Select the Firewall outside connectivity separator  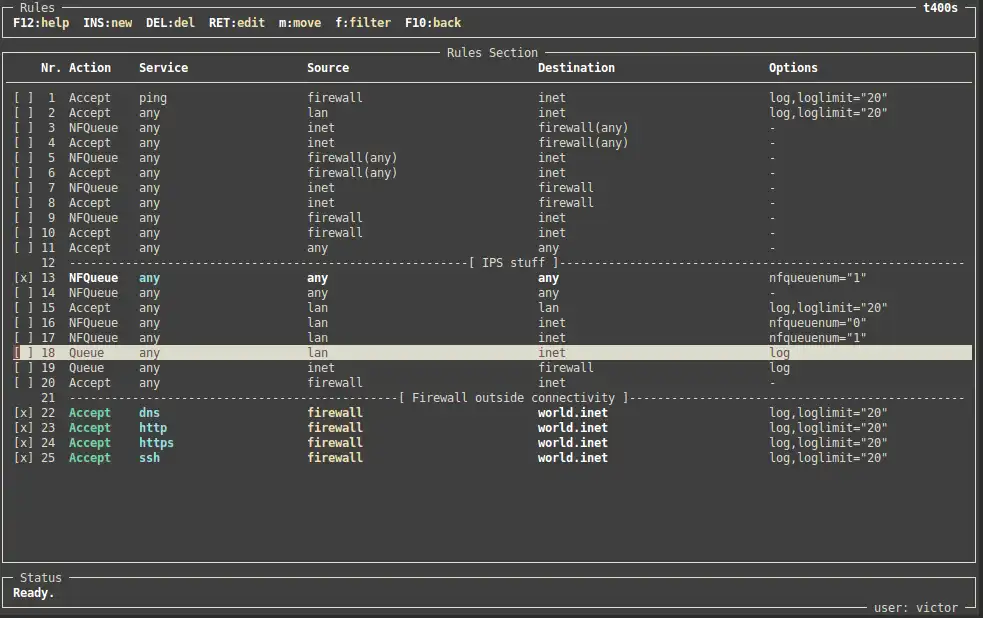[x=513, y=398]
